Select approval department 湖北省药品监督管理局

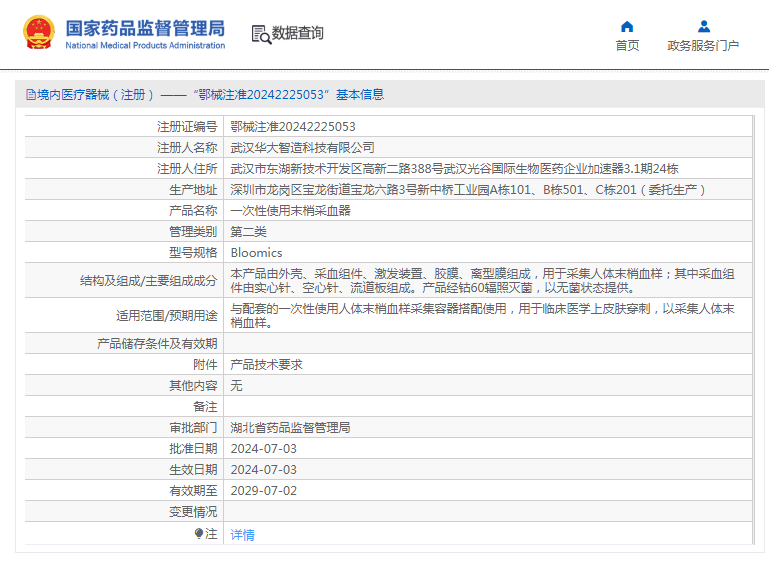pos(290,428)
